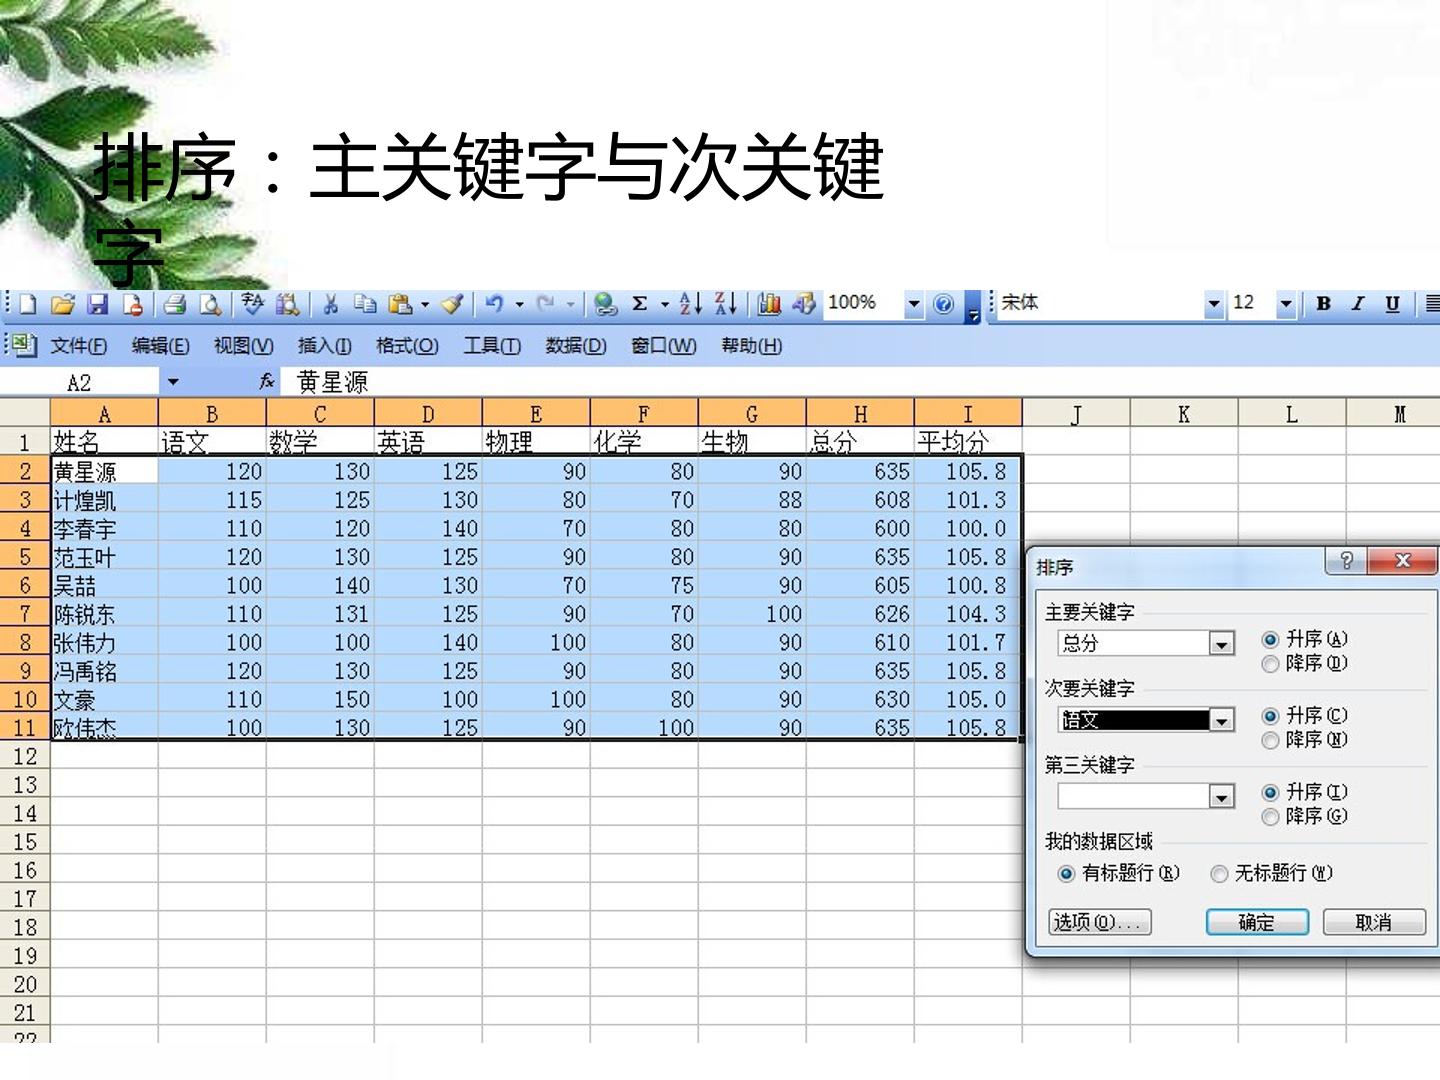The image size is (1440, 1080).
Task: Select column H header
Action: click(x=860, y=413)
